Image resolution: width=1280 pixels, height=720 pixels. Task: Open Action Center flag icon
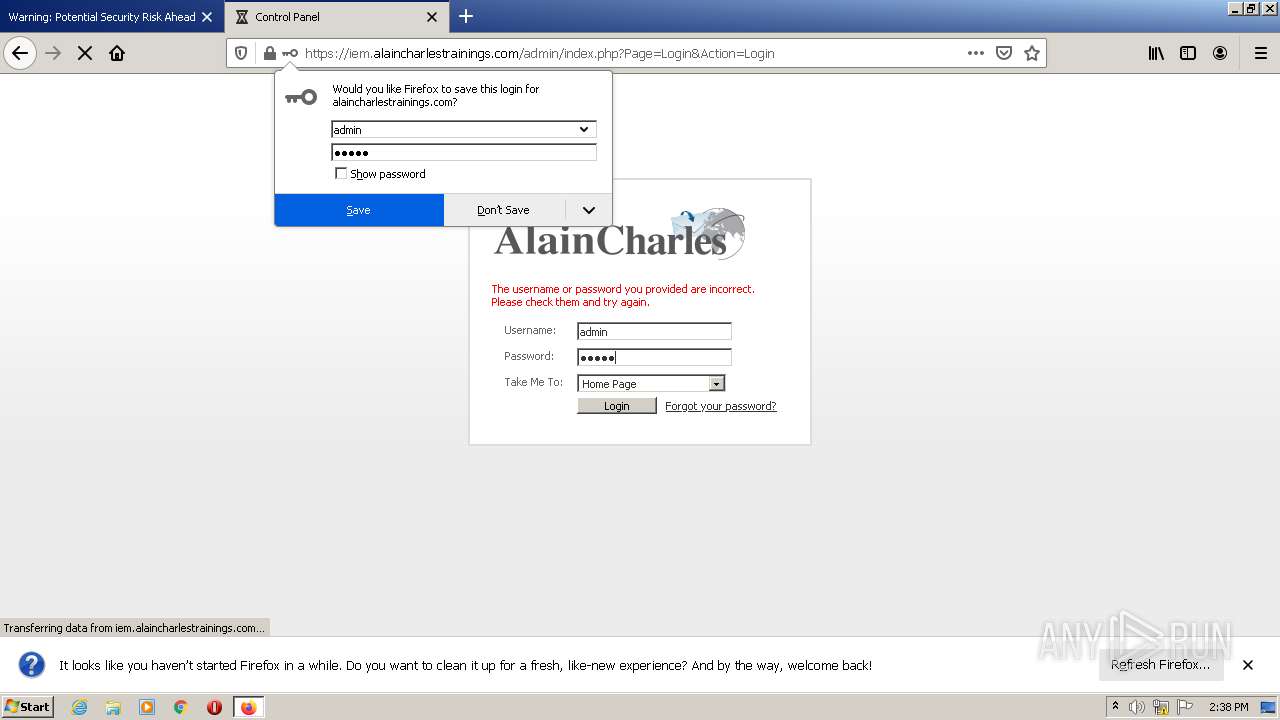point(1185,707)
